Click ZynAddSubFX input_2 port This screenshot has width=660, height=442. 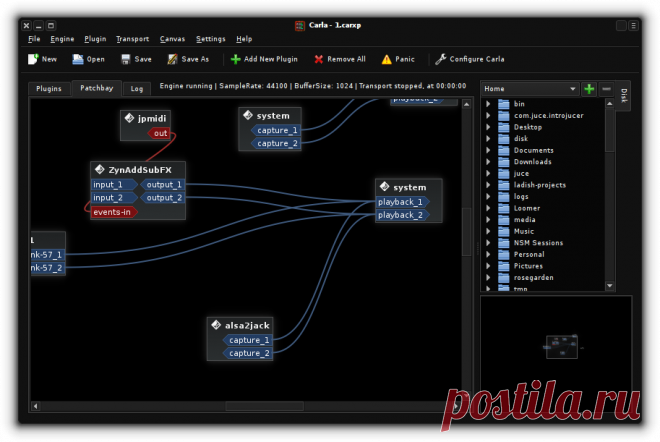point(113,198)
